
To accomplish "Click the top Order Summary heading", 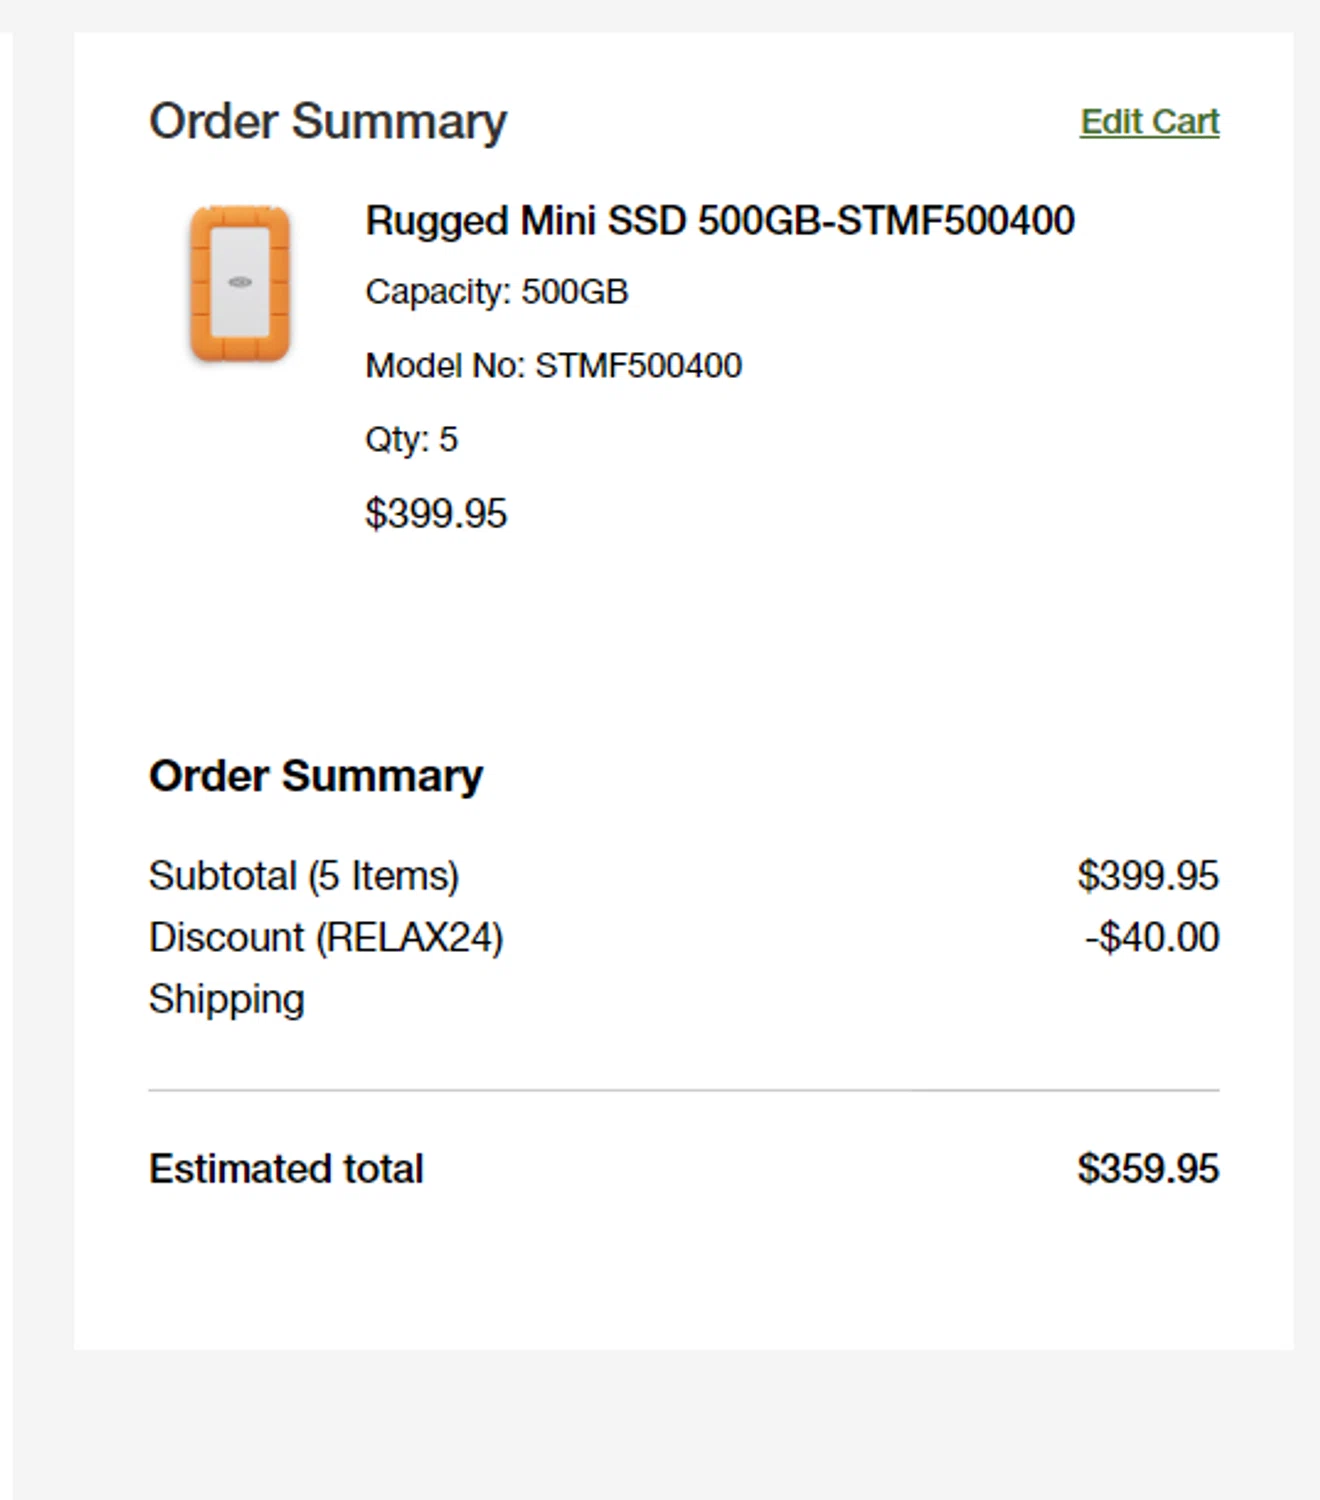I will (327, 122).
